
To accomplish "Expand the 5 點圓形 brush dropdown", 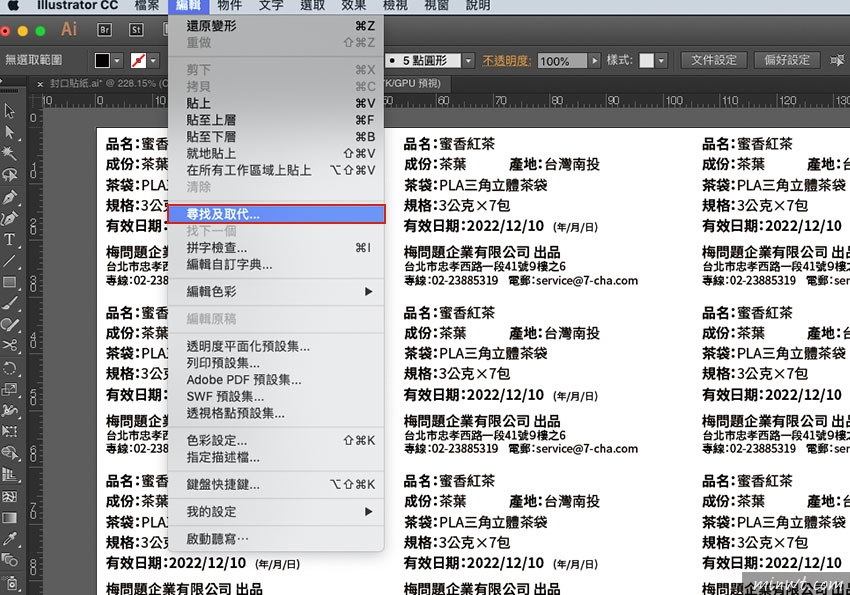I will point(468,60).
